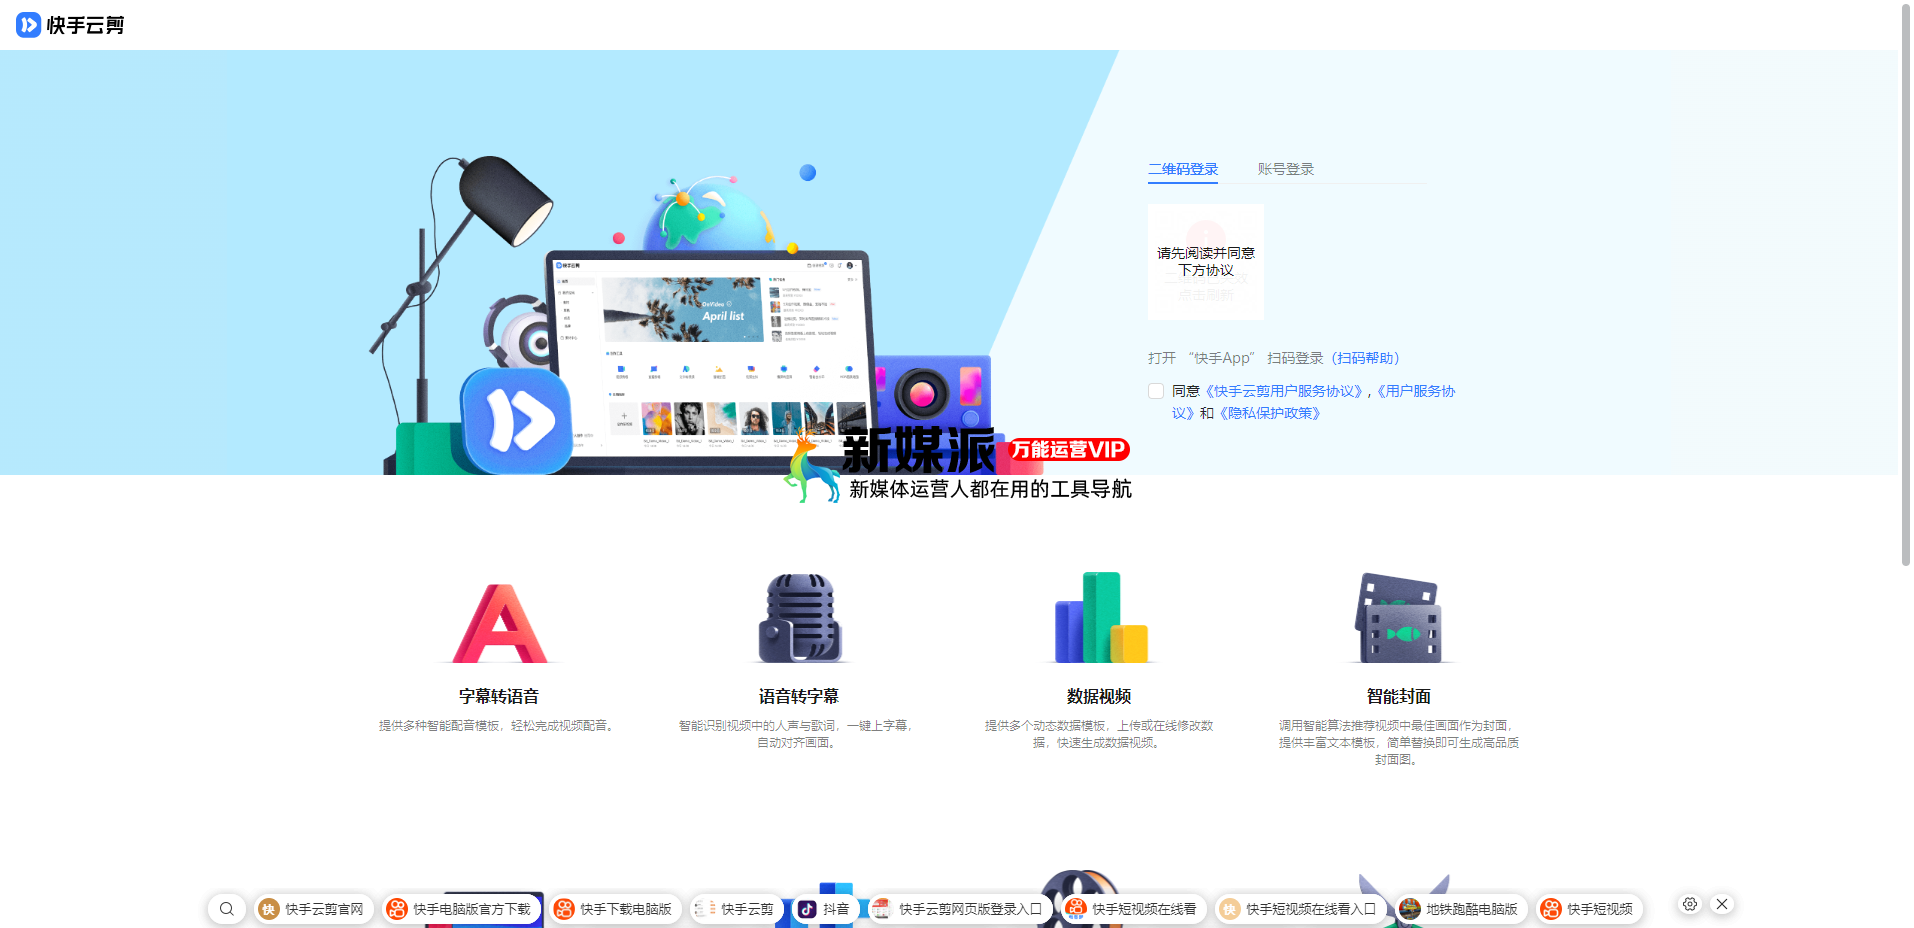This screenshot has width=1914, height=928.
Task: Click the search magnifier icon in bottom bar
Action: click(227, 909)
